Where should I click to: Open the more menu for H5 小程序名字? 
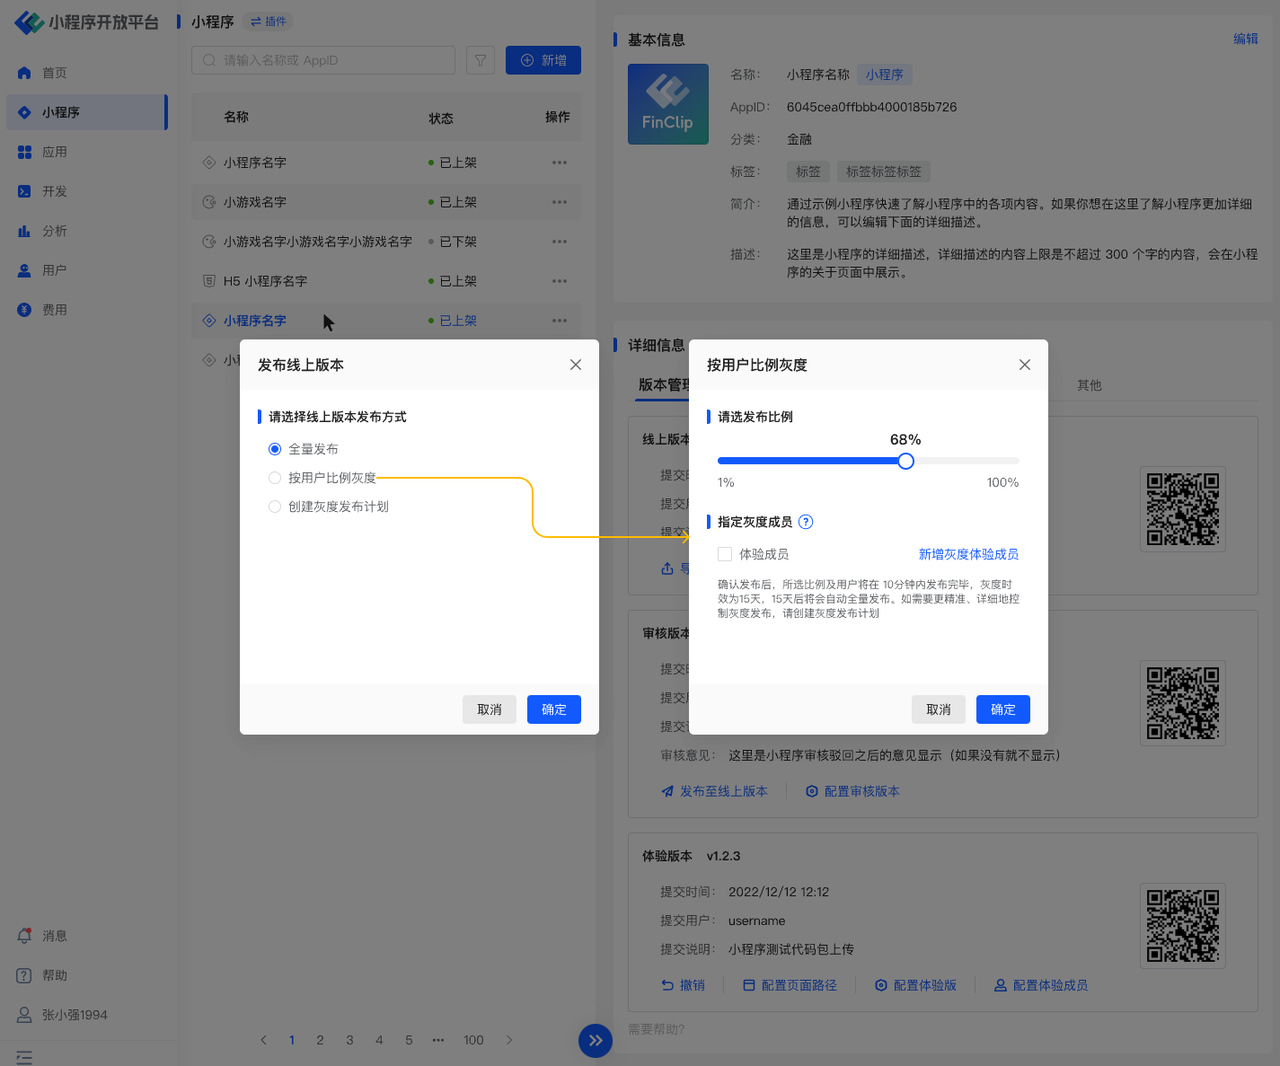[x=559, y=281]
